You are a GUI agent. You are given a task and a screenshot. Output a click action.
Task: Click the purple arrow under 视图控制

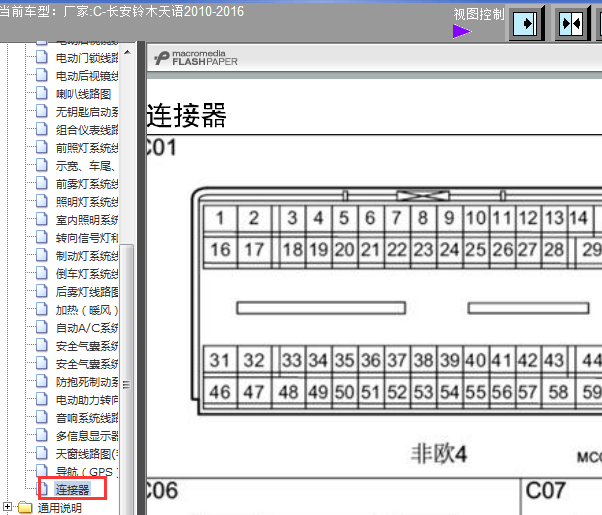[x=461, y=31]
